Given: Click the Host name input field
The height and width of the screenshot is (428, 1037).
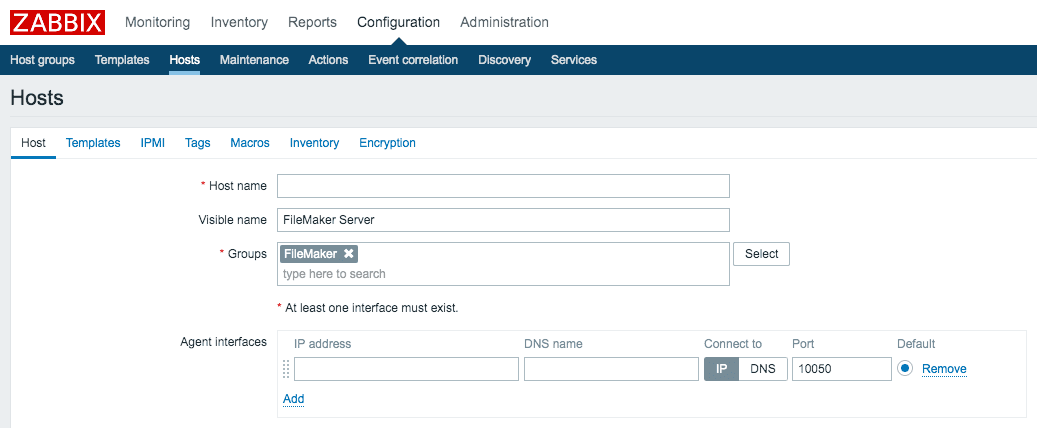Looking at the screenshot, I should [x=503, y=186].
